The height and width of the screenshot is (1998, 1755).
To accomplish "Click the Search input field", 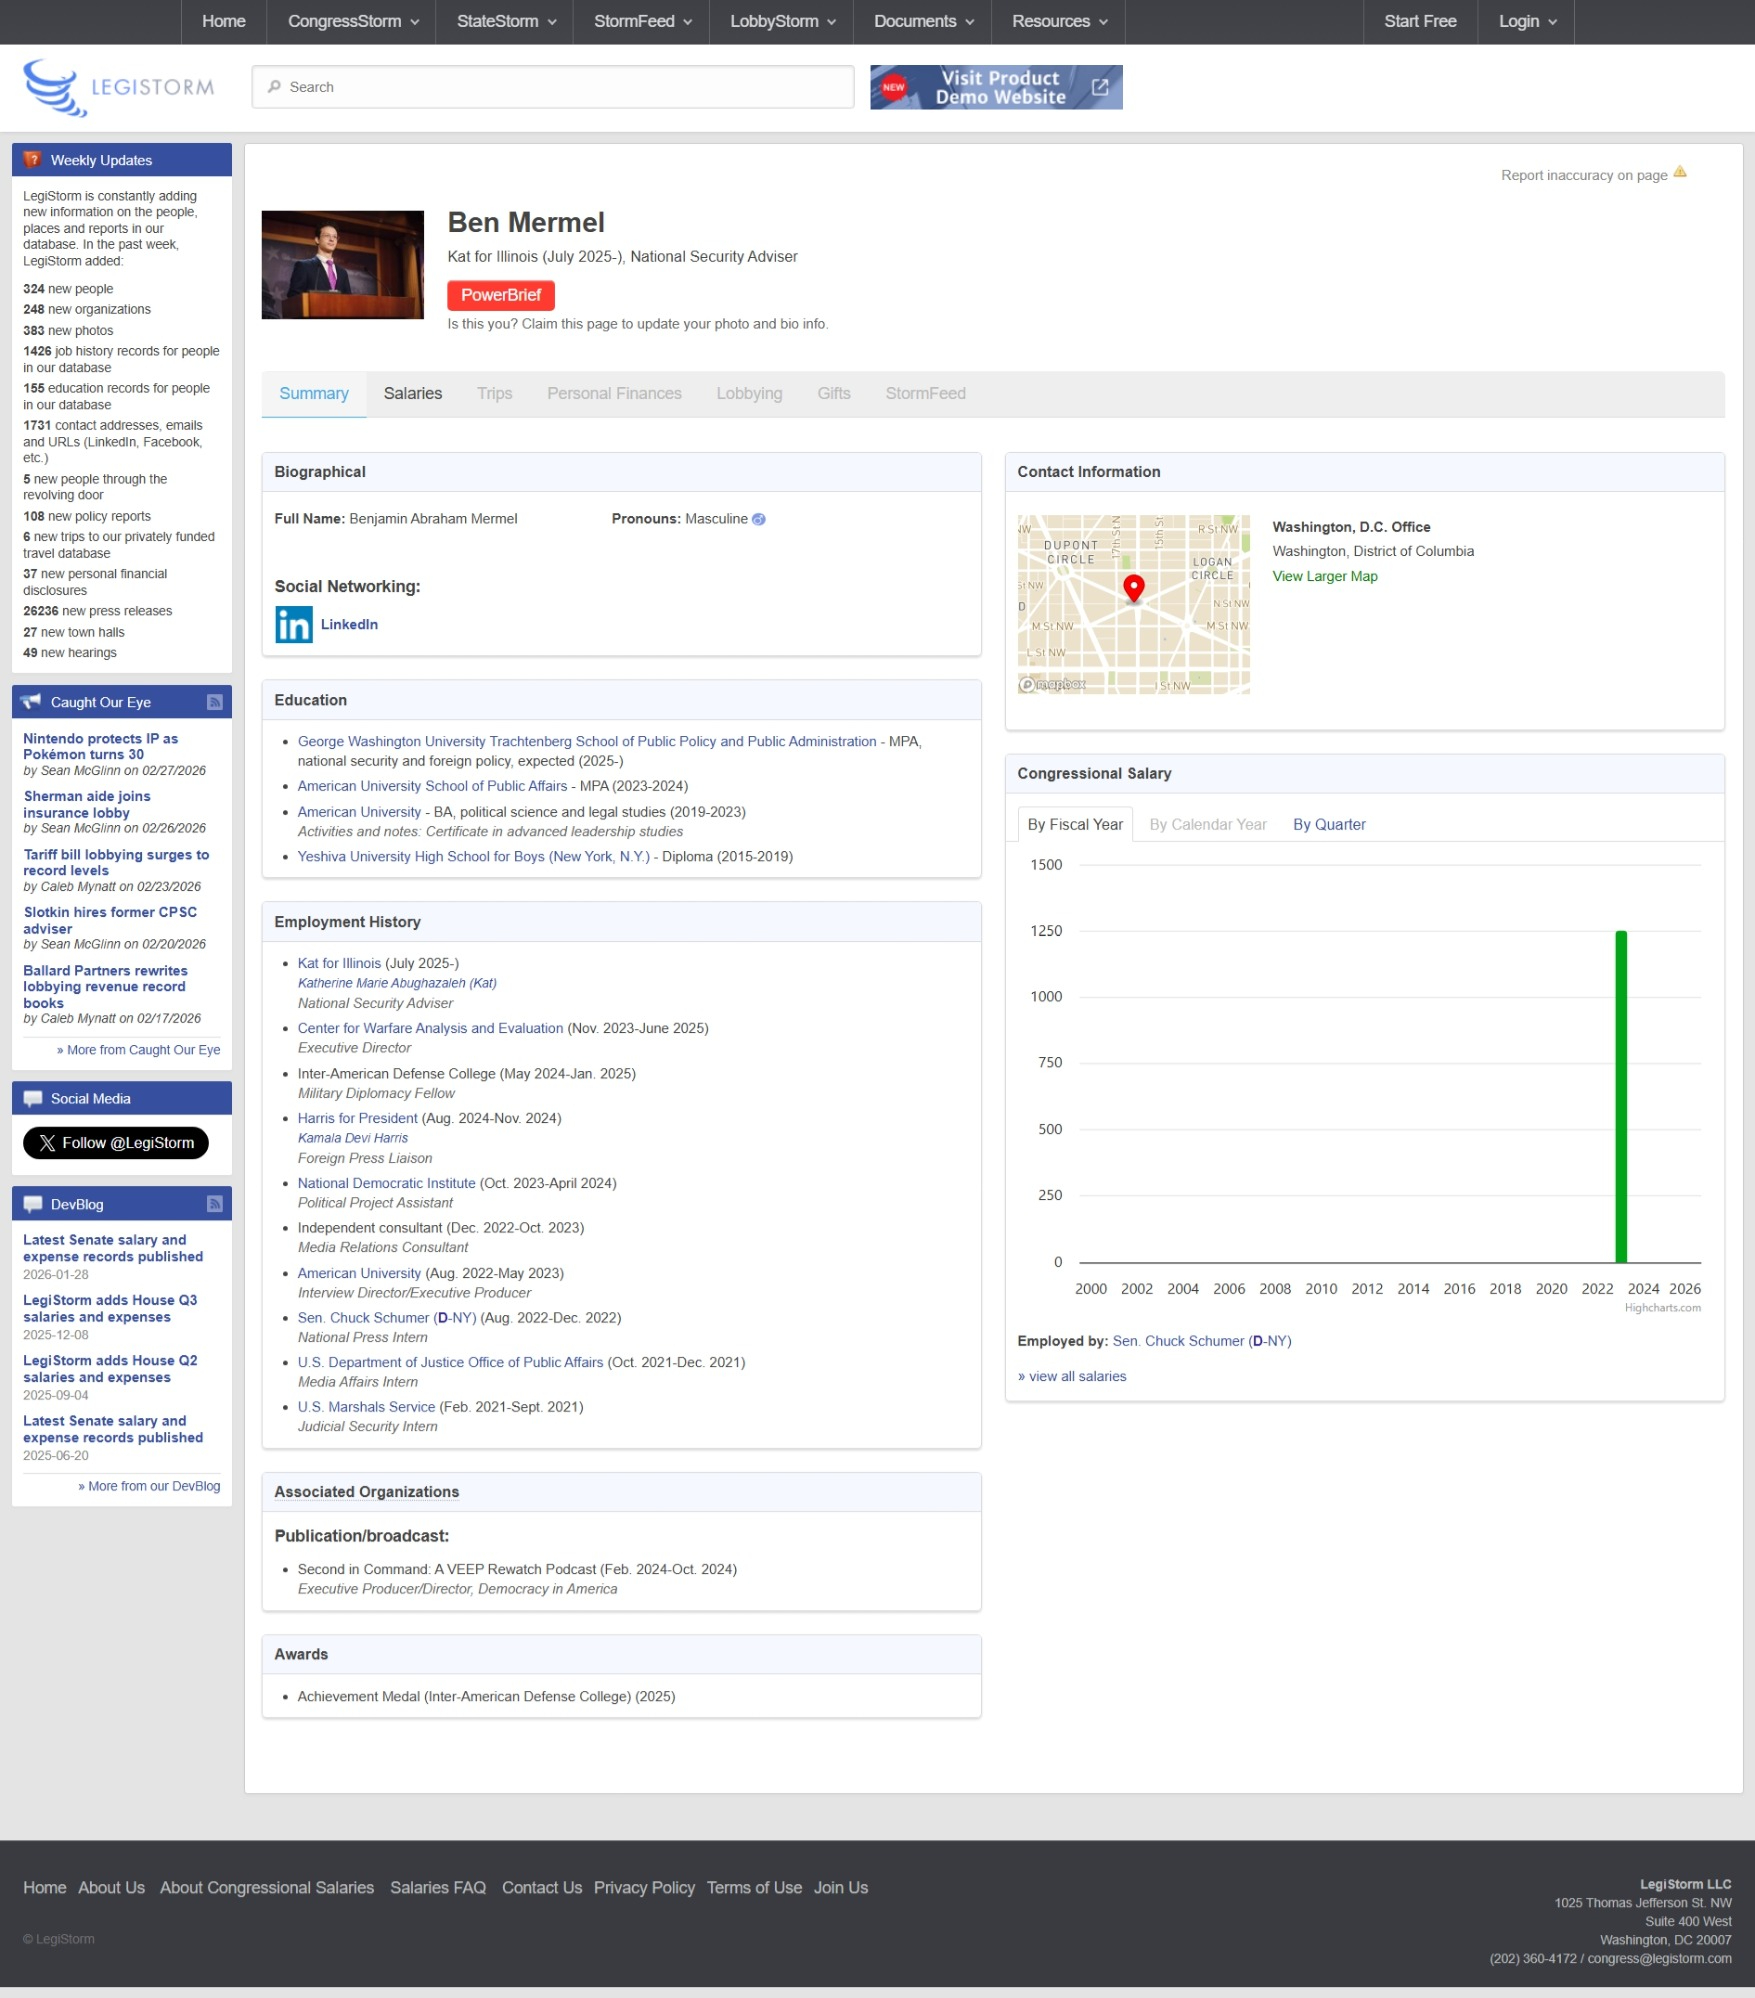I will coord(553,87).
